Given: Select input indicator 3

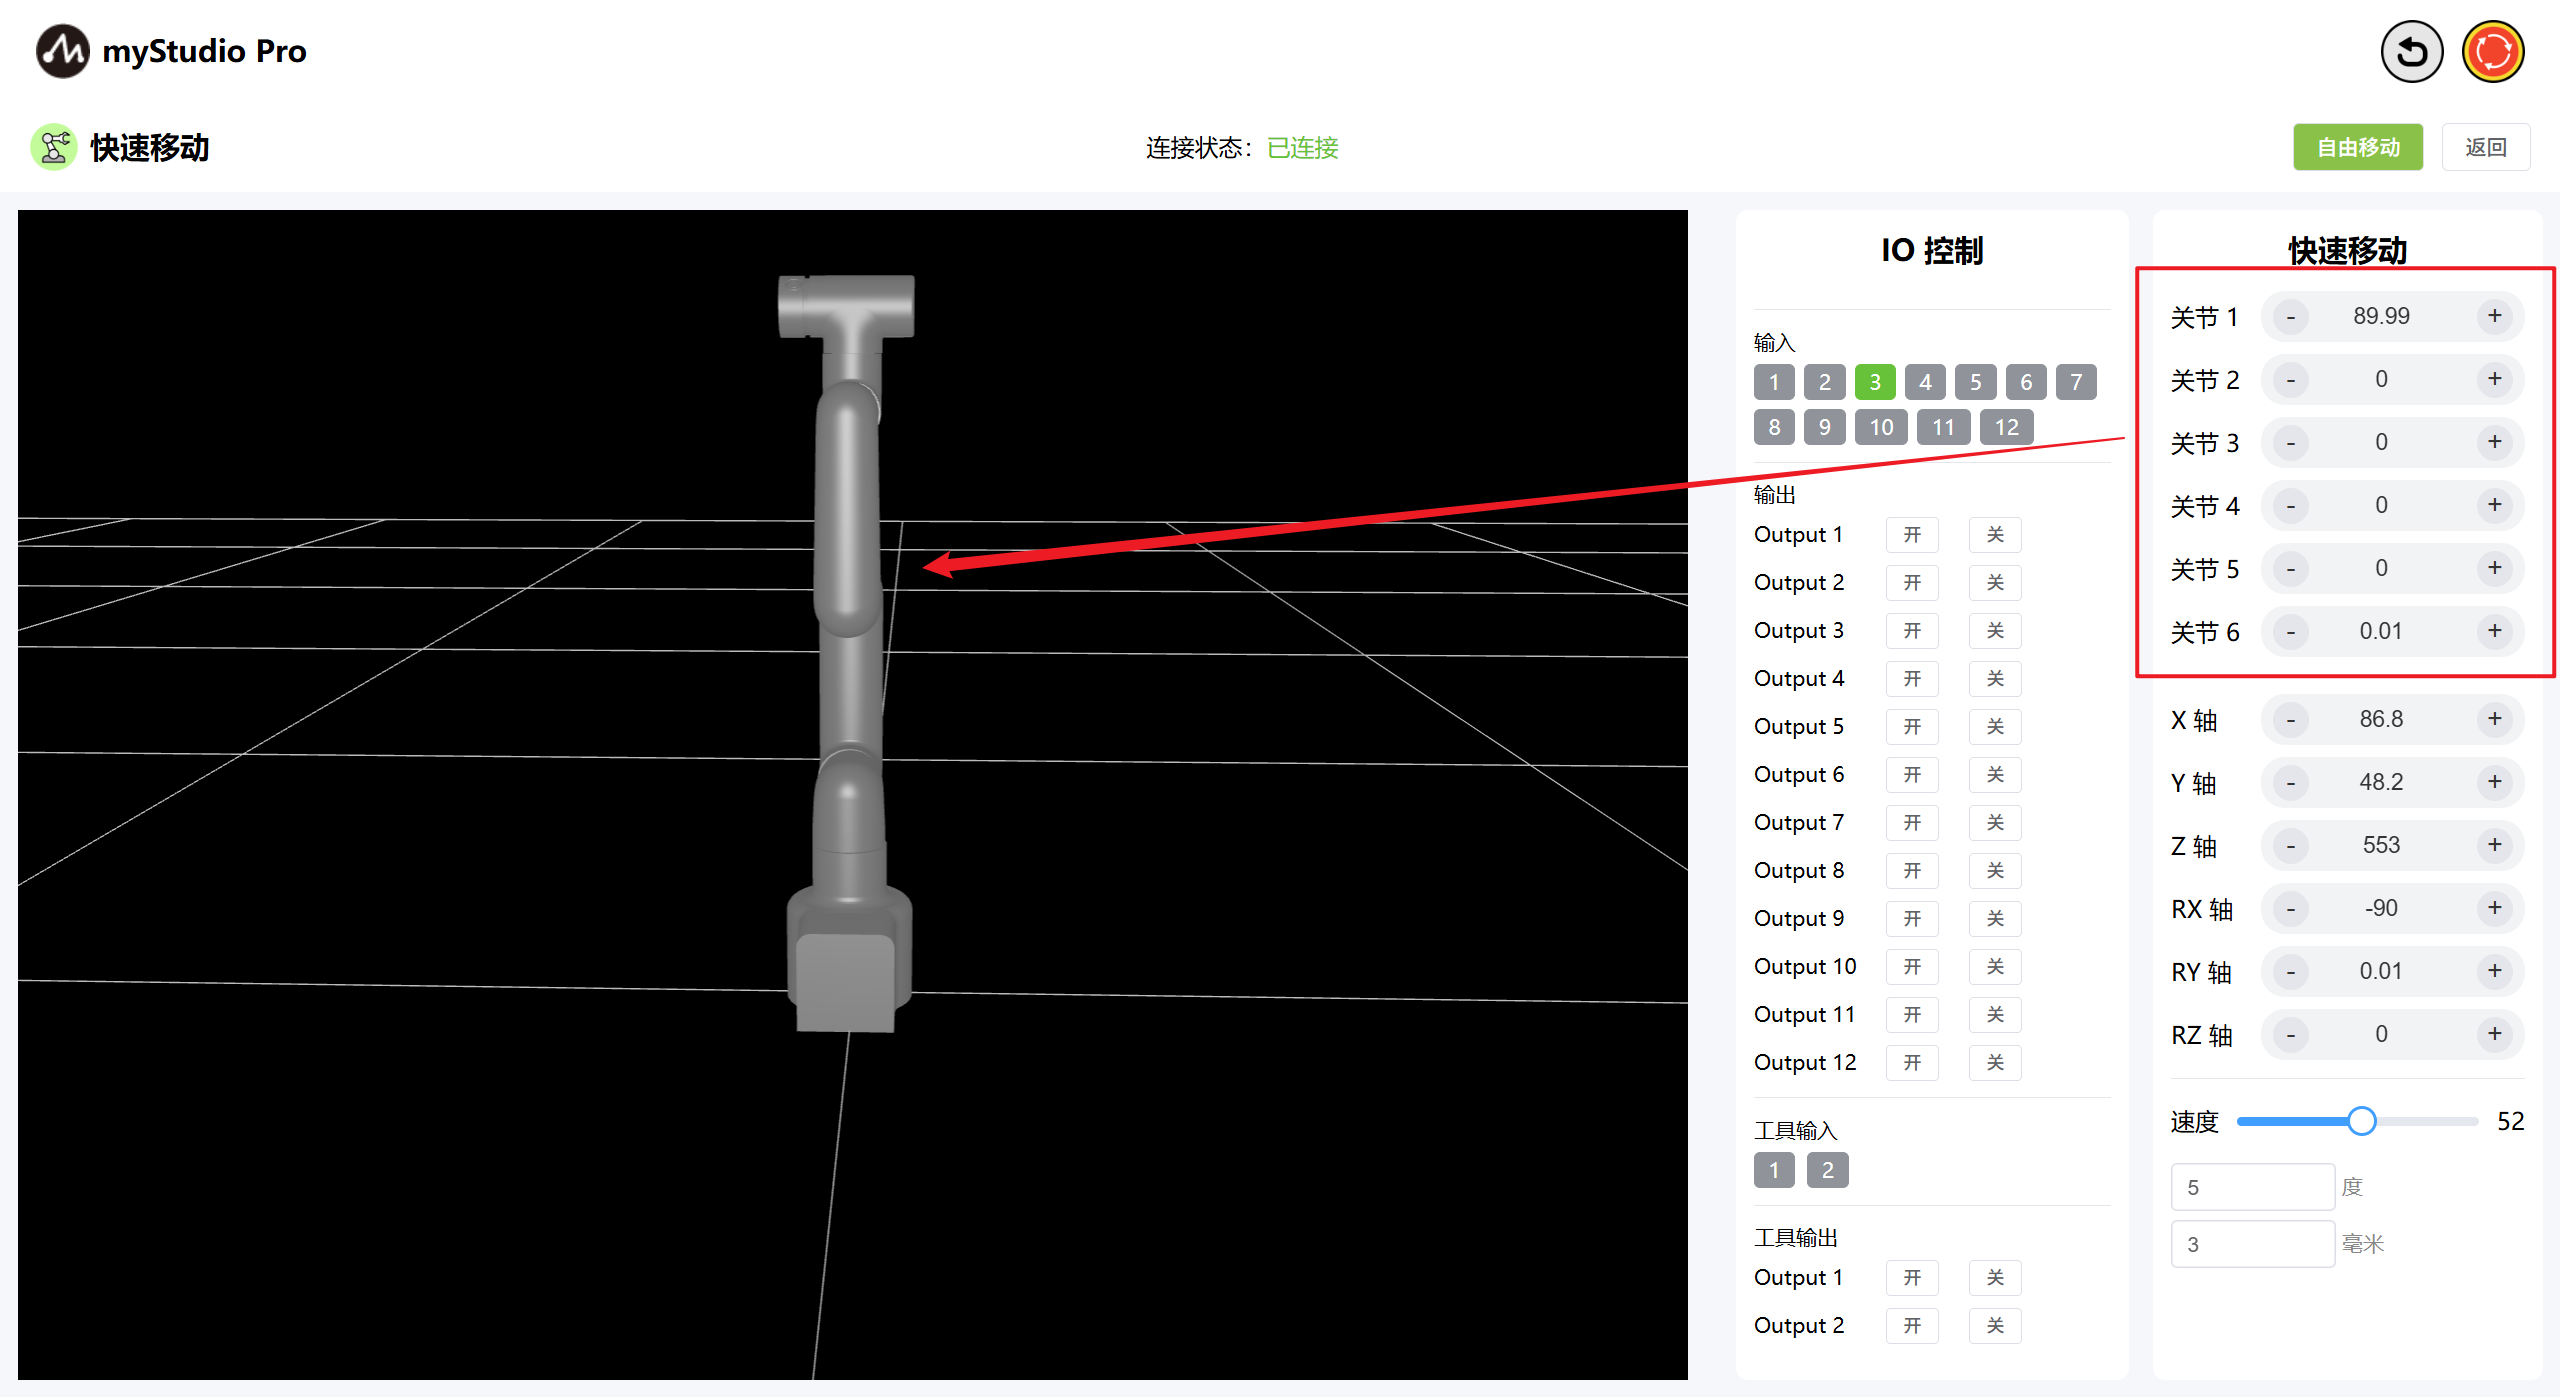Looking at the screenshot, I should click(1874, 382).
